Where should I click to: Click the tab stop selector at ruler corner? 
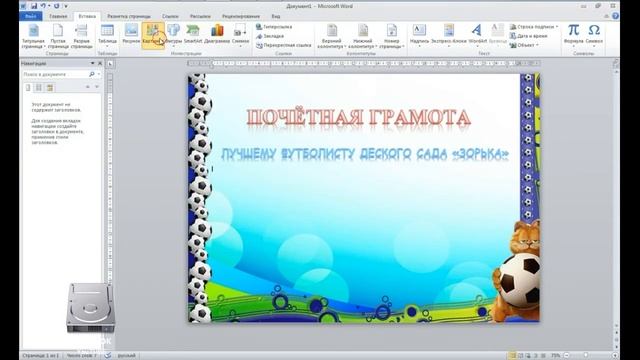point(110,64)
